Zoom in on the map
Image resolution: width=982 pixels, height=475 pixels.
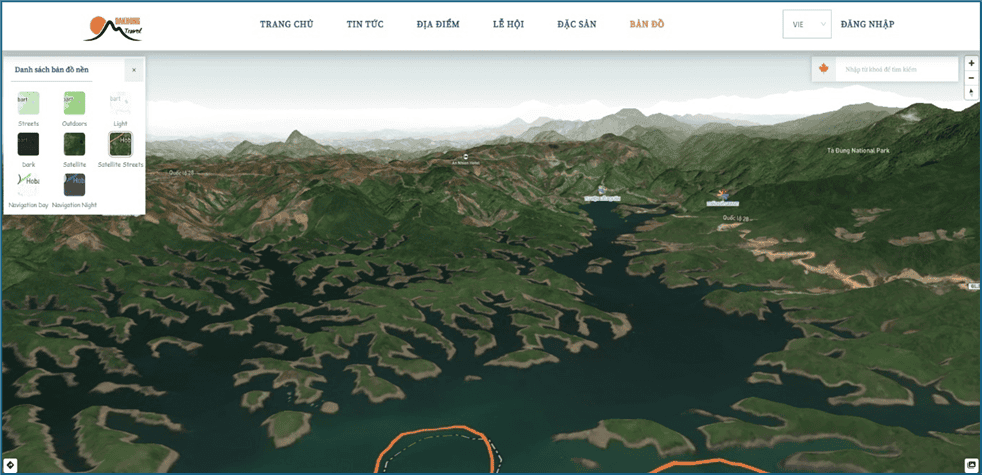[x=971, y=63]
